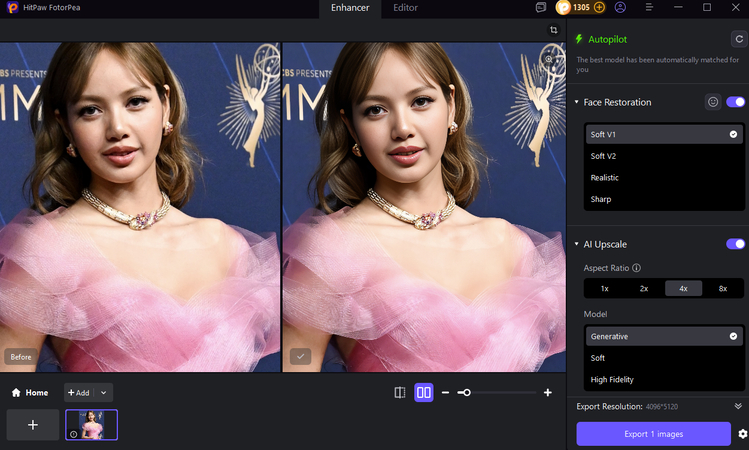Open the hamburger main menu
Screen dimensions: 749x450
[x=649, y=7]
